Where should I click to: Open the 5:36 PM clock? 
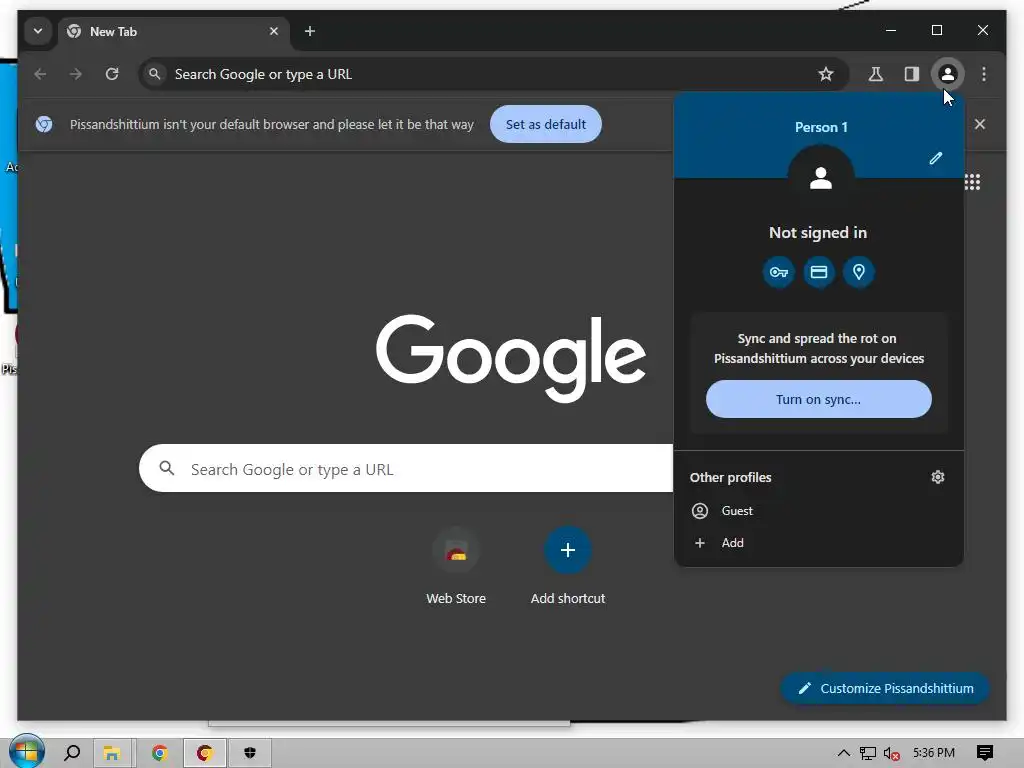(x=934, y=753)
